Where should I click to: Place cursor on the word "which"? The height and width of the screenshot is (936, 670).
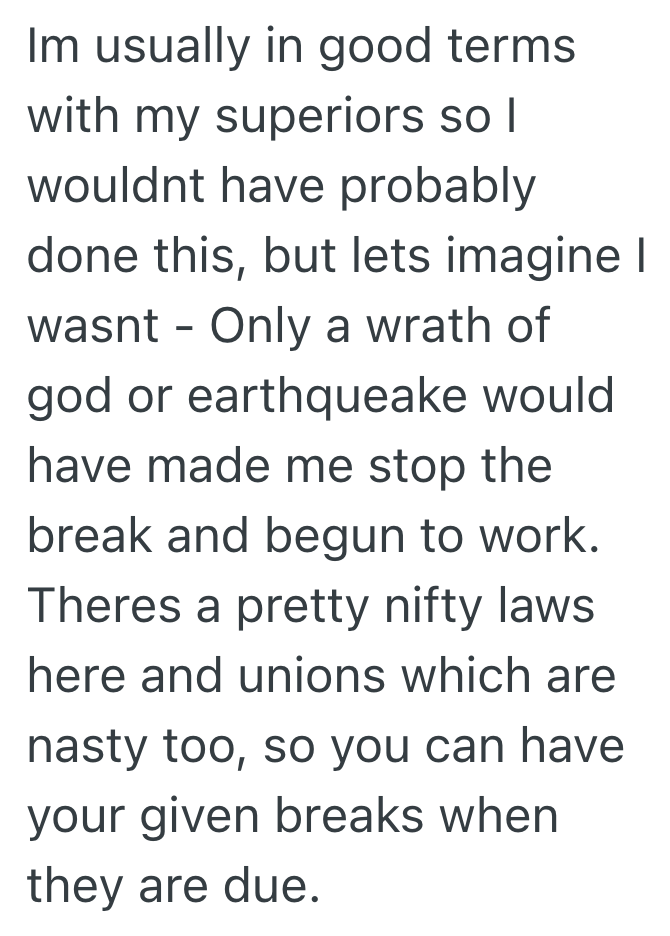coord(460,677)
